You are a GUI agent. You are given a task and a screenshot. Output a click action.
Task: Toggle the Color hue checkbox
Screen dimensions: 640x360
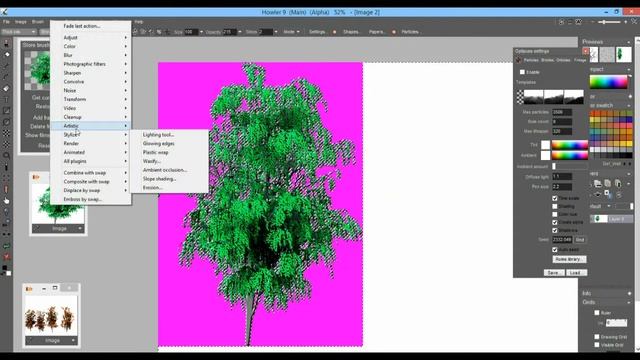coord(555,214)
